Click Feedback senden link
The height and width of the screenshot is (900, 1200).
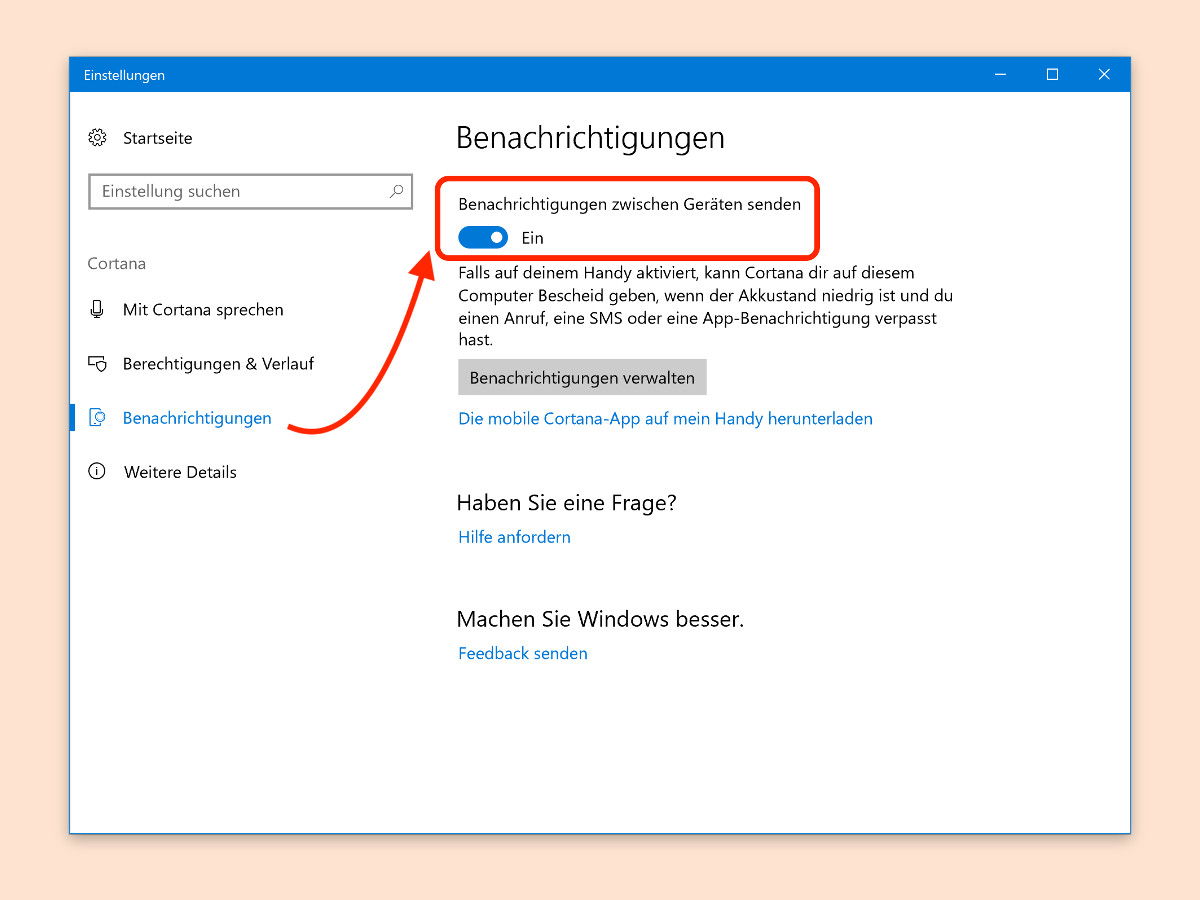(523, 653)
